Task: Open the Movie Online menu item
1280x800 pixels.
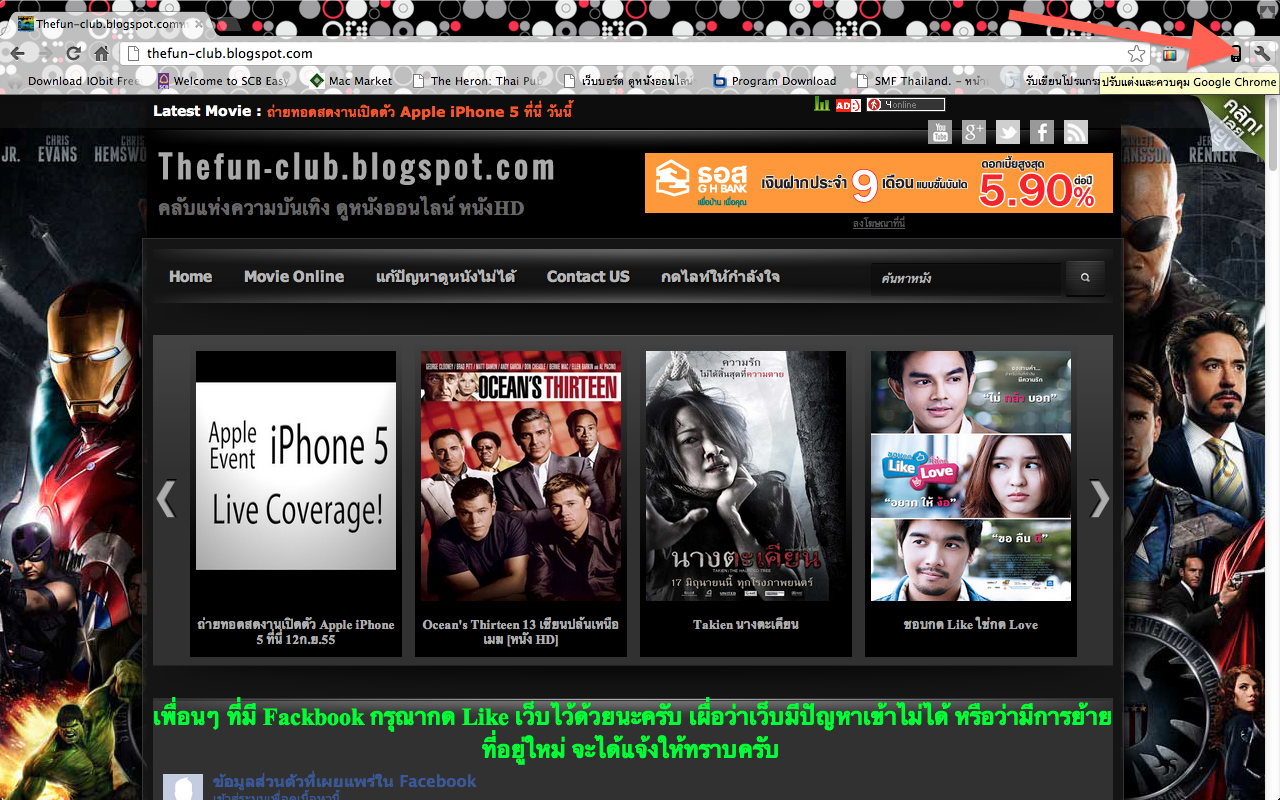Action: click(294, 277)
